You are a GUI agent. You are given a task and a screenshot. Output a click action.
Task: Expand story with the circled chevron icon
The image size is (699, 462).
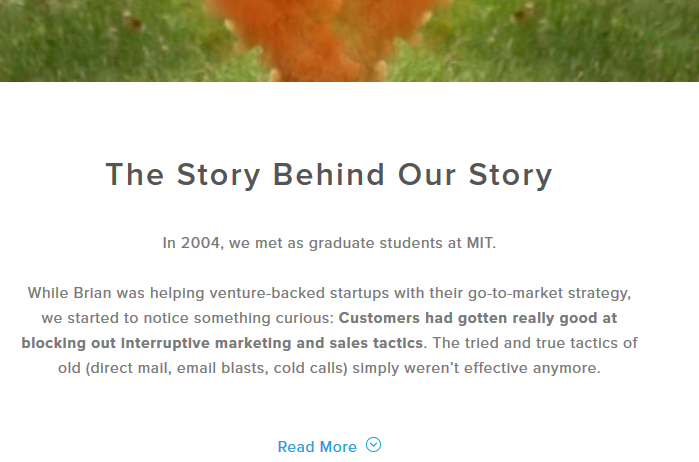(374, 445)
